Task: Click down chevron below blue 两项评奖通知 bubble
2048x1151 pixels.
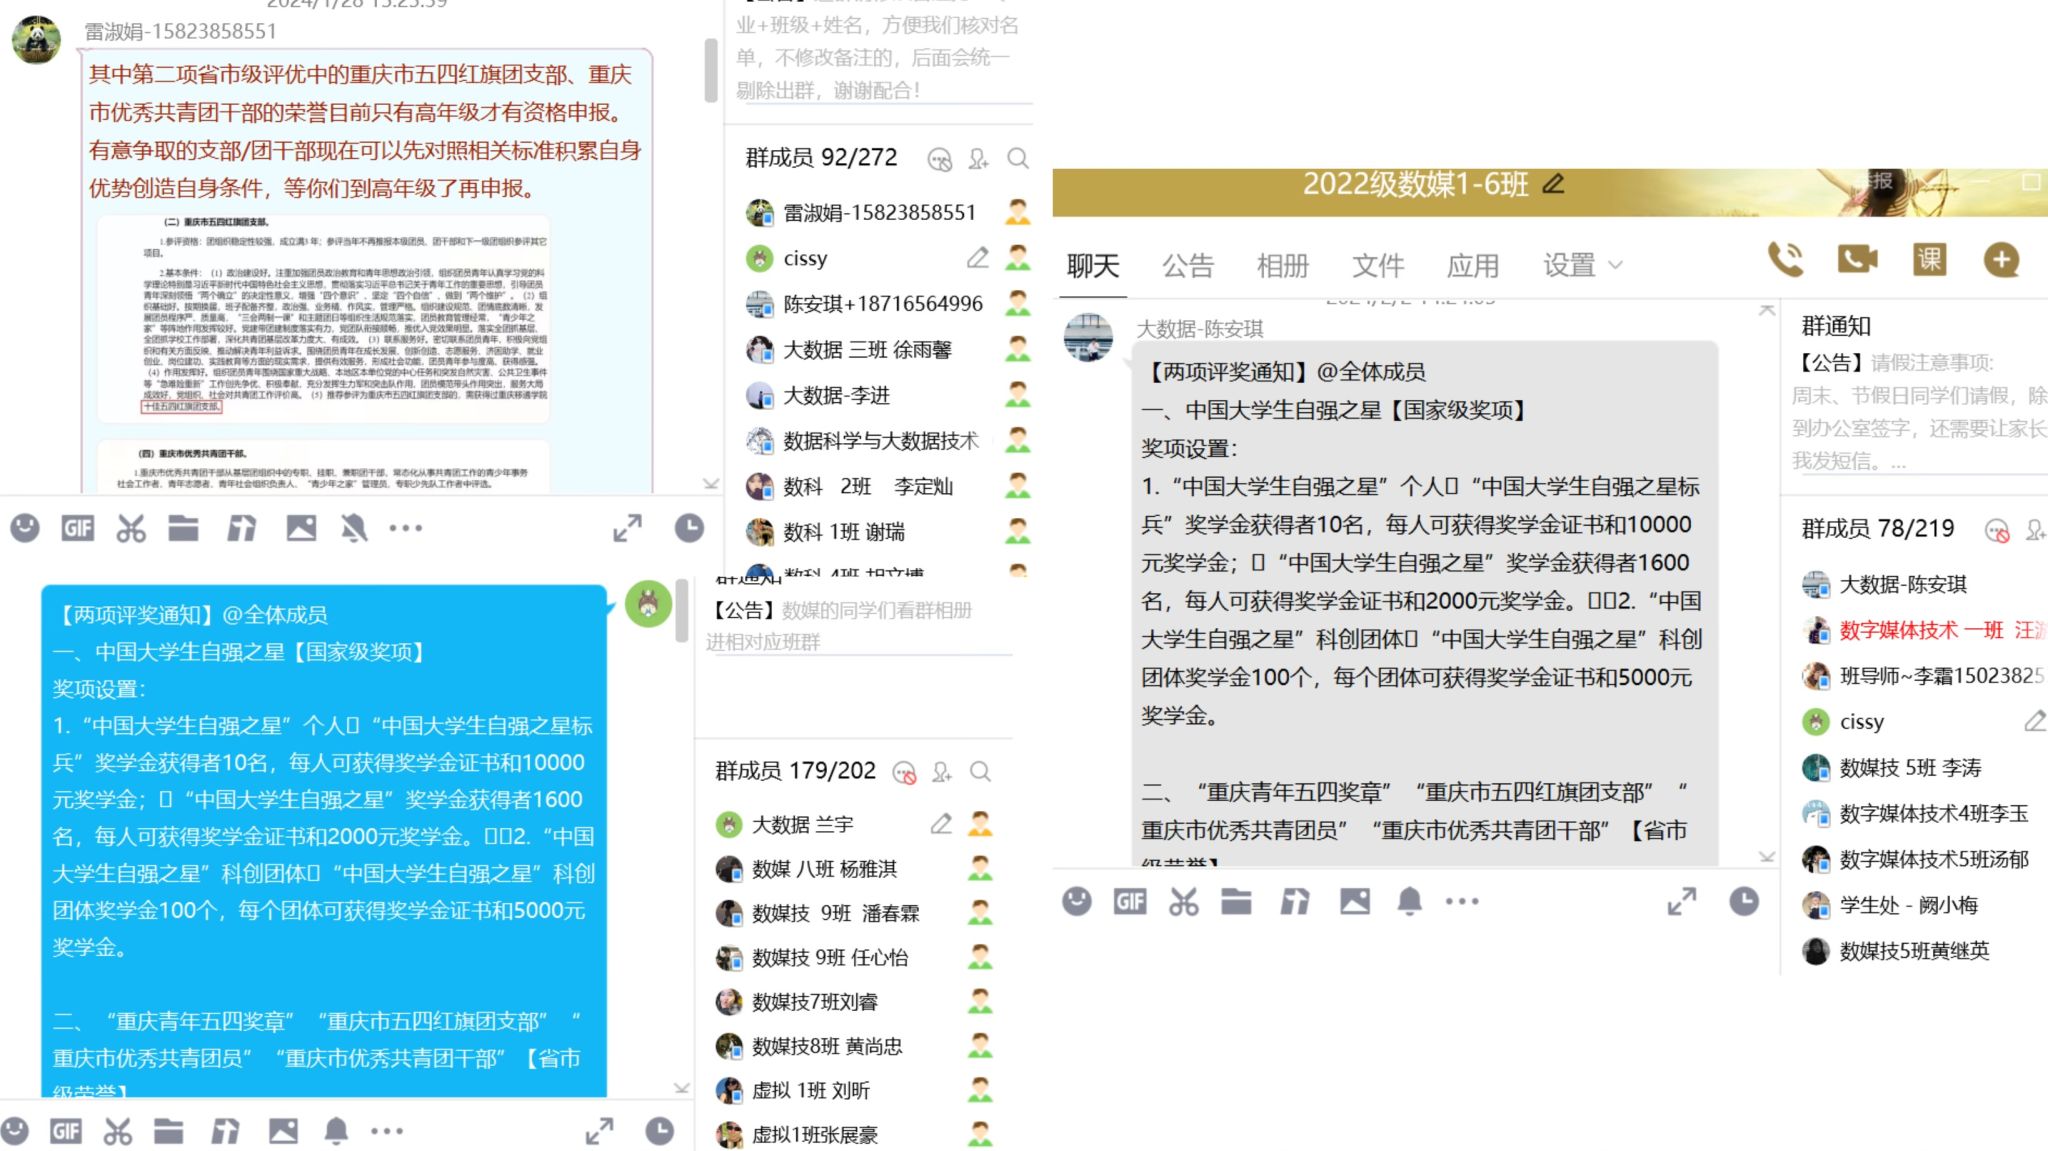Action: (x=681, y=1087)
